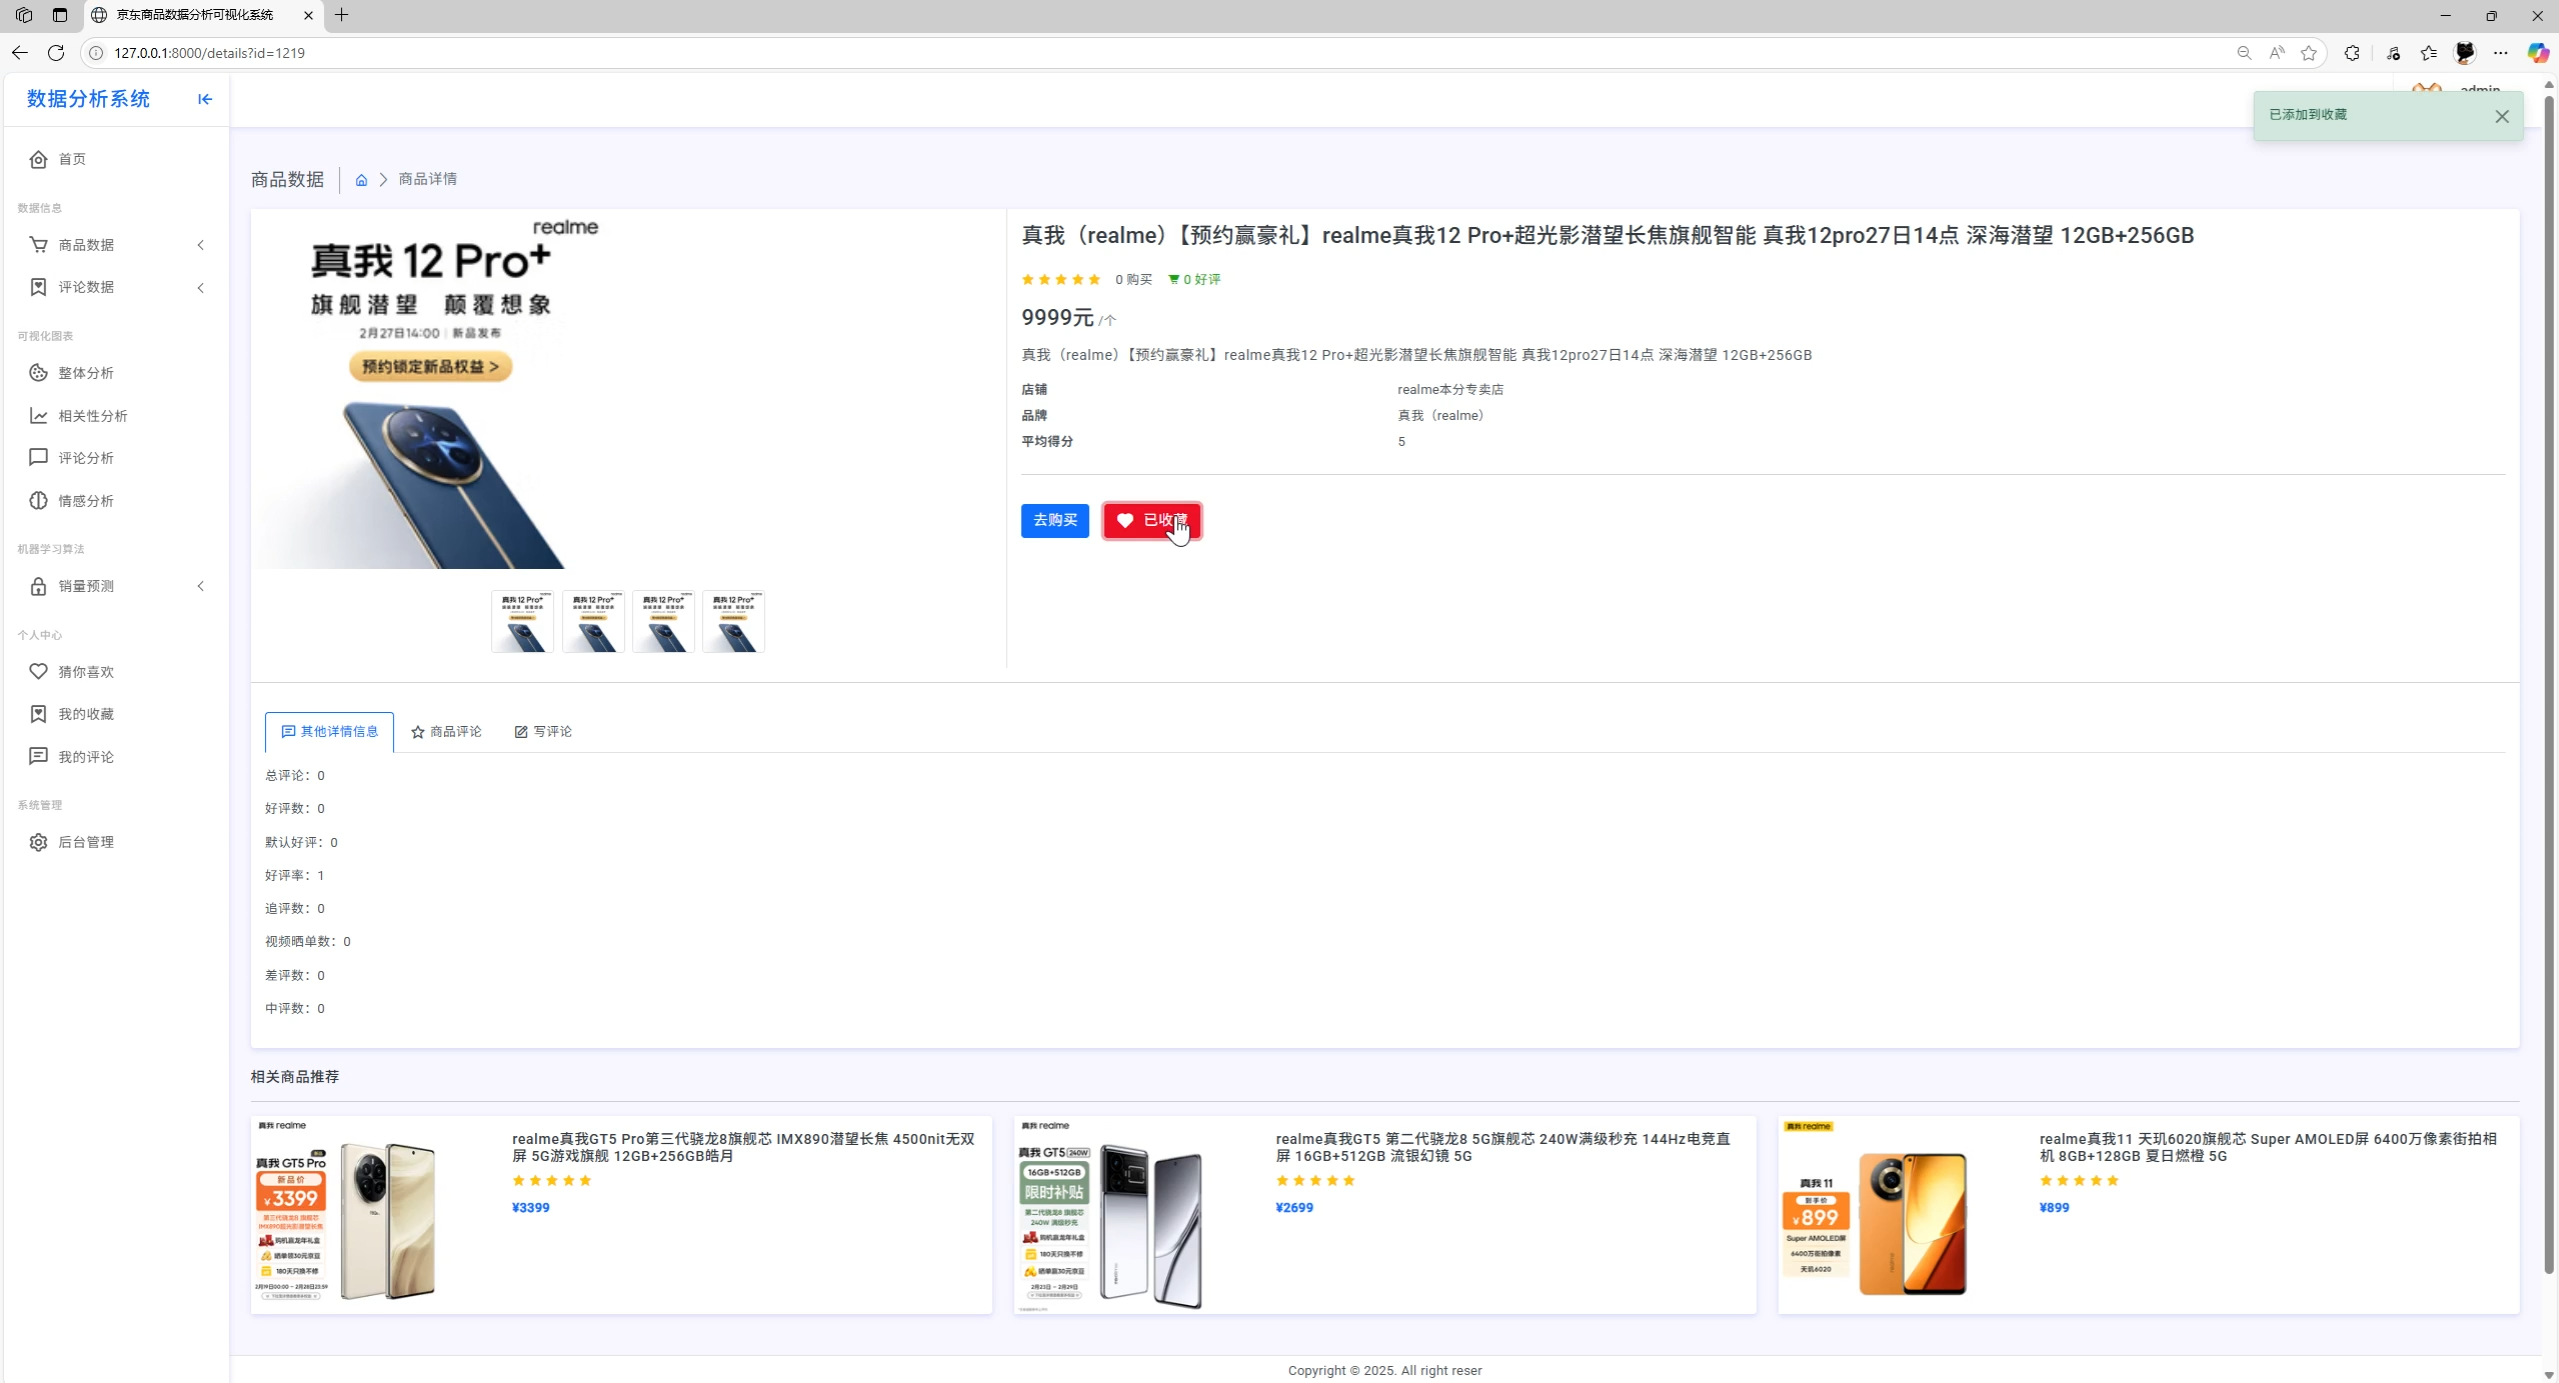The image size is (2559, 1383).
Task: Click the 去购买 button
Action: coord(1054,520)
